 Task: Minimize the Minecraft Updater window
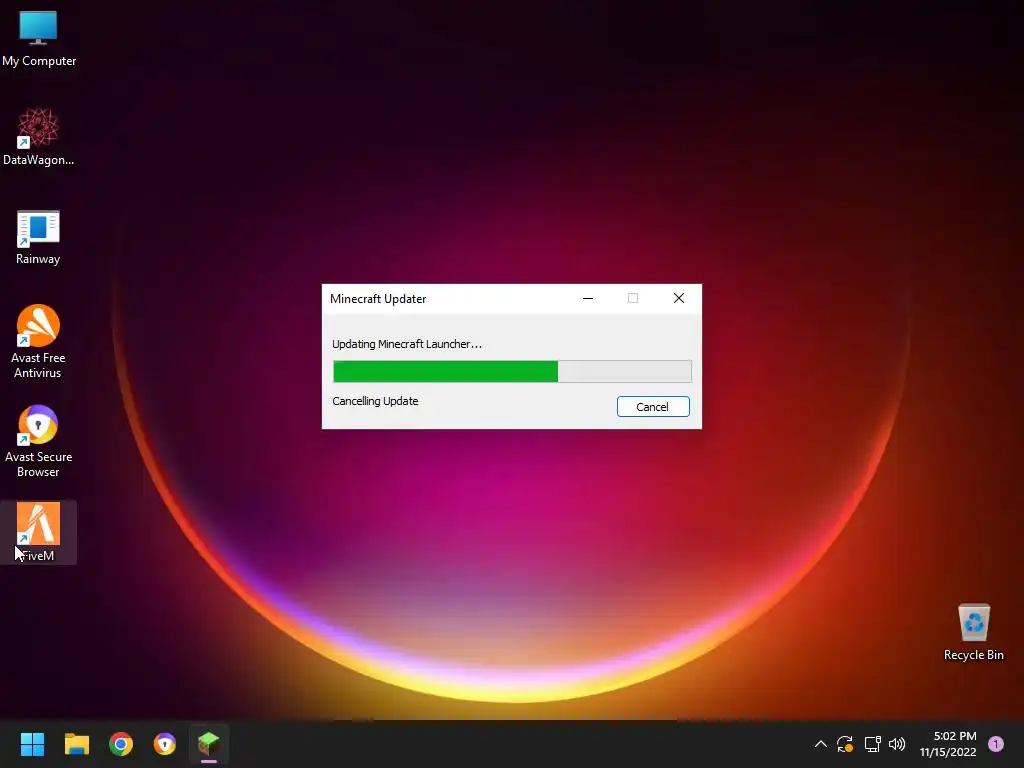click(588, 298)
